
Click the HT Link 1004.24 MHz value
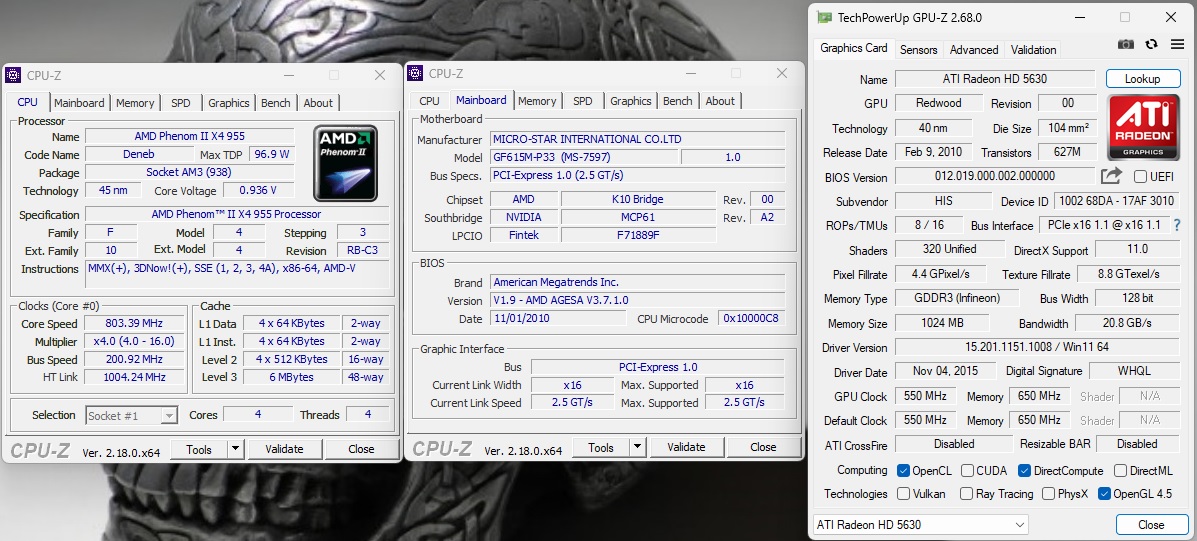coord(134,377)
